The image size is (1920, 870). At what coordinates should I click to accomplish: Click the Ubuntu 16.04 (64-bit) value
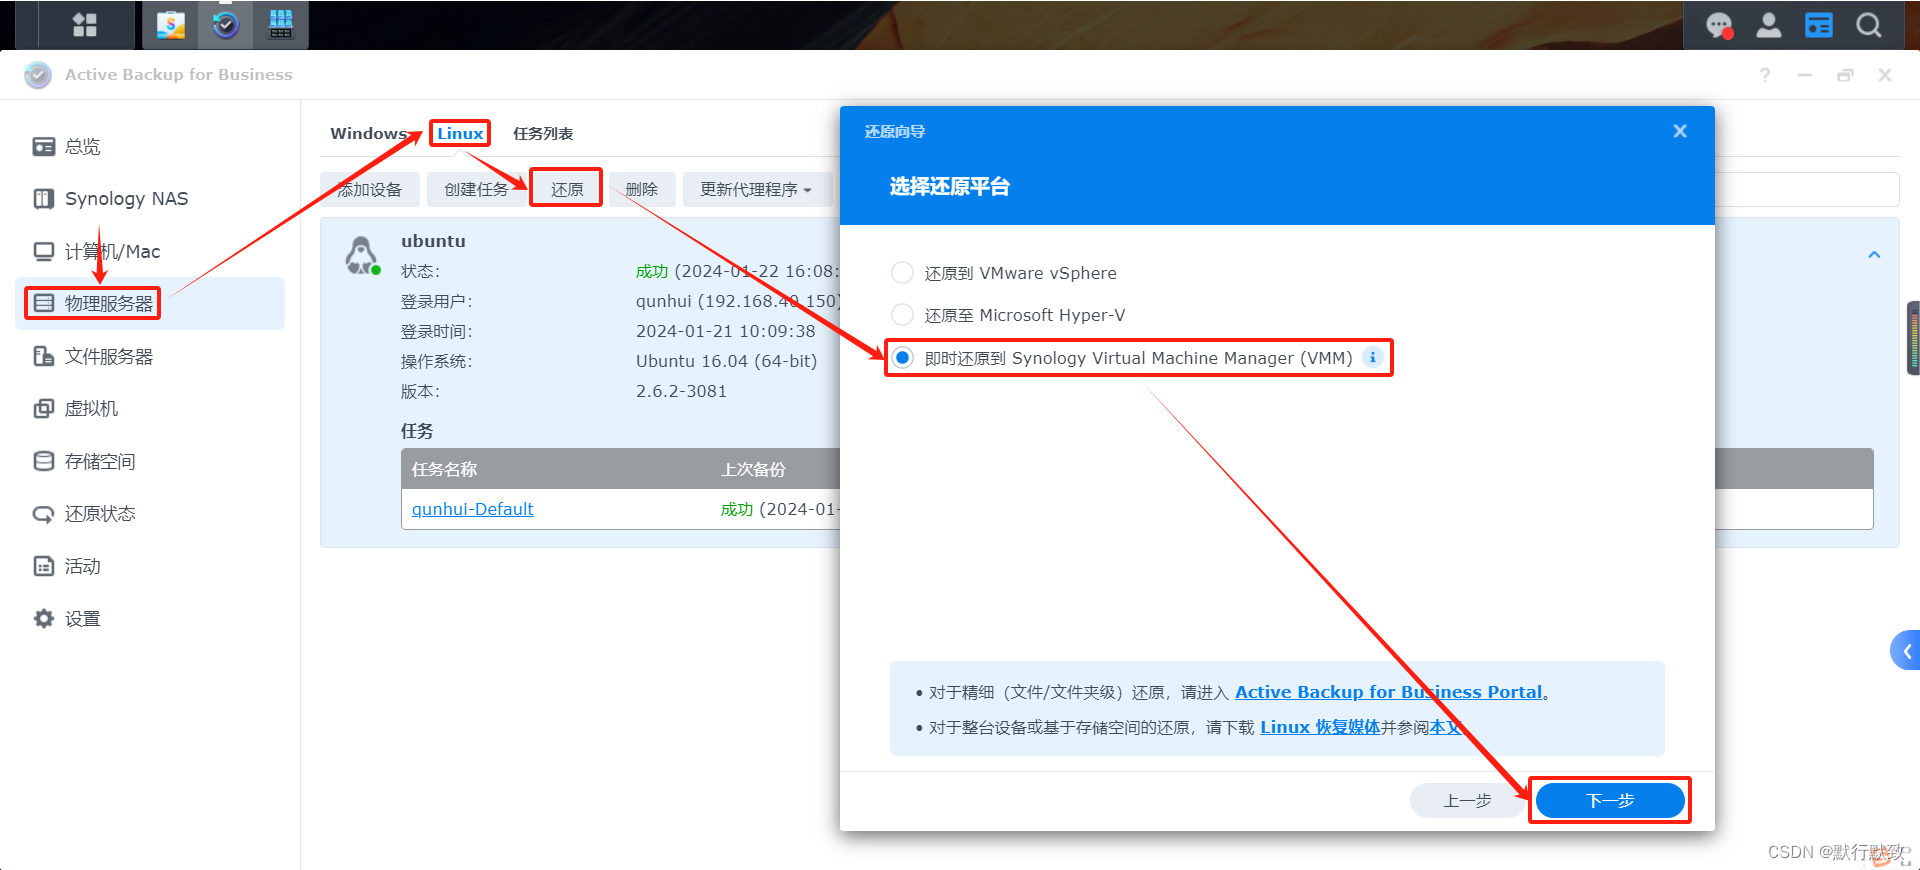[x=727, y=361]
